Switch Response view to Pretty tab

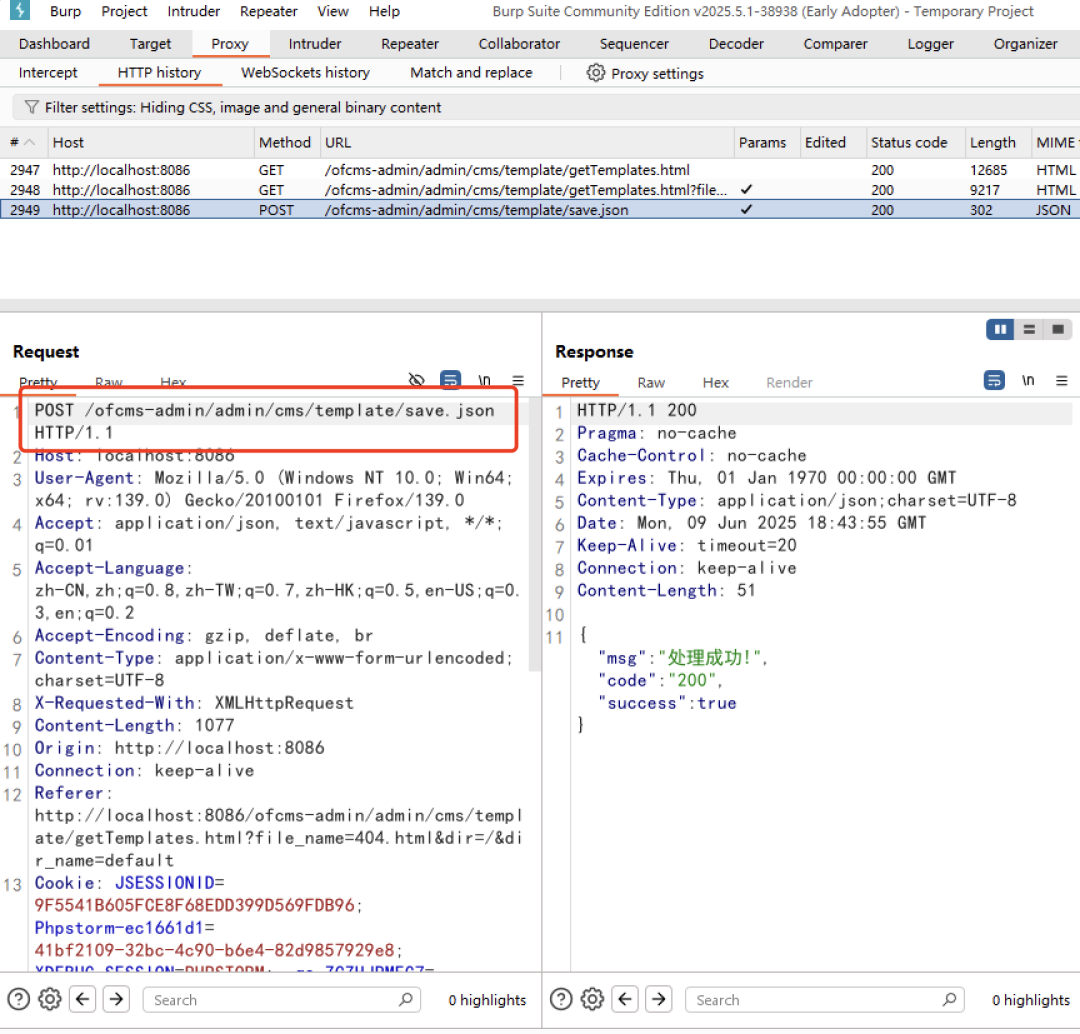coord(580,382)
